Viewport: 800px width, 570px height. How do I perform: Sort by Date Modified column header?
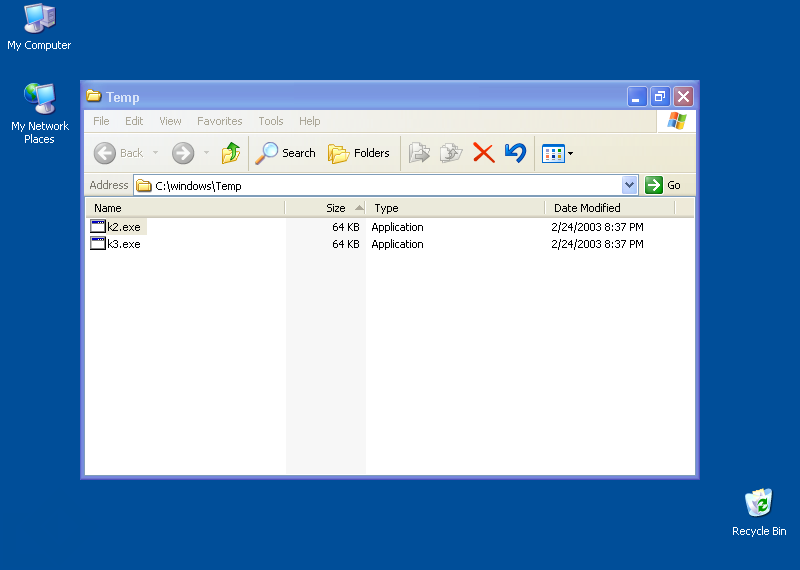point(610,208)
